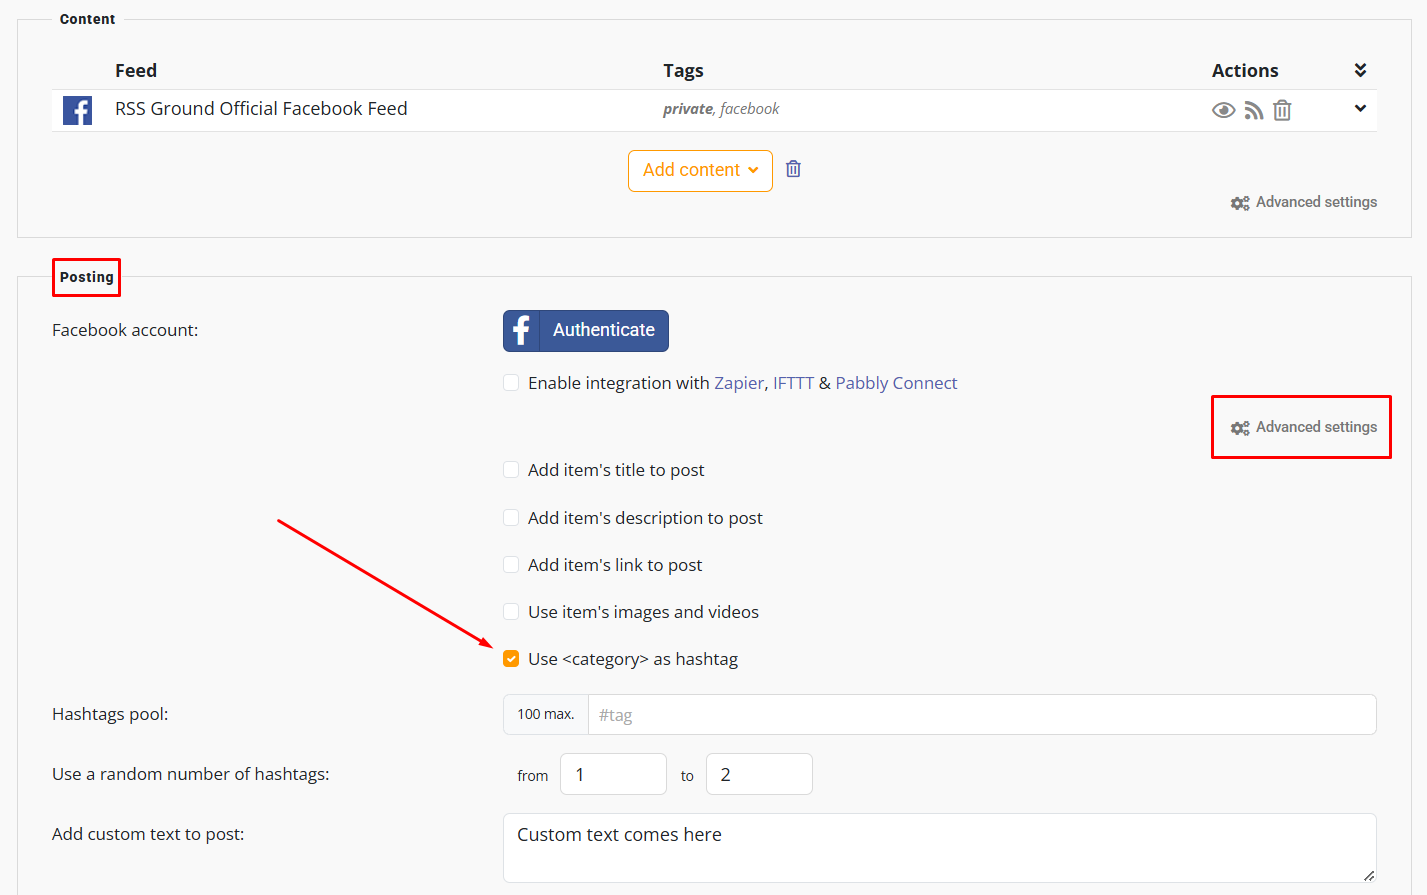Focus the hashtags 'from' number field
This screenshot has height=895, width=1427.
613,775
